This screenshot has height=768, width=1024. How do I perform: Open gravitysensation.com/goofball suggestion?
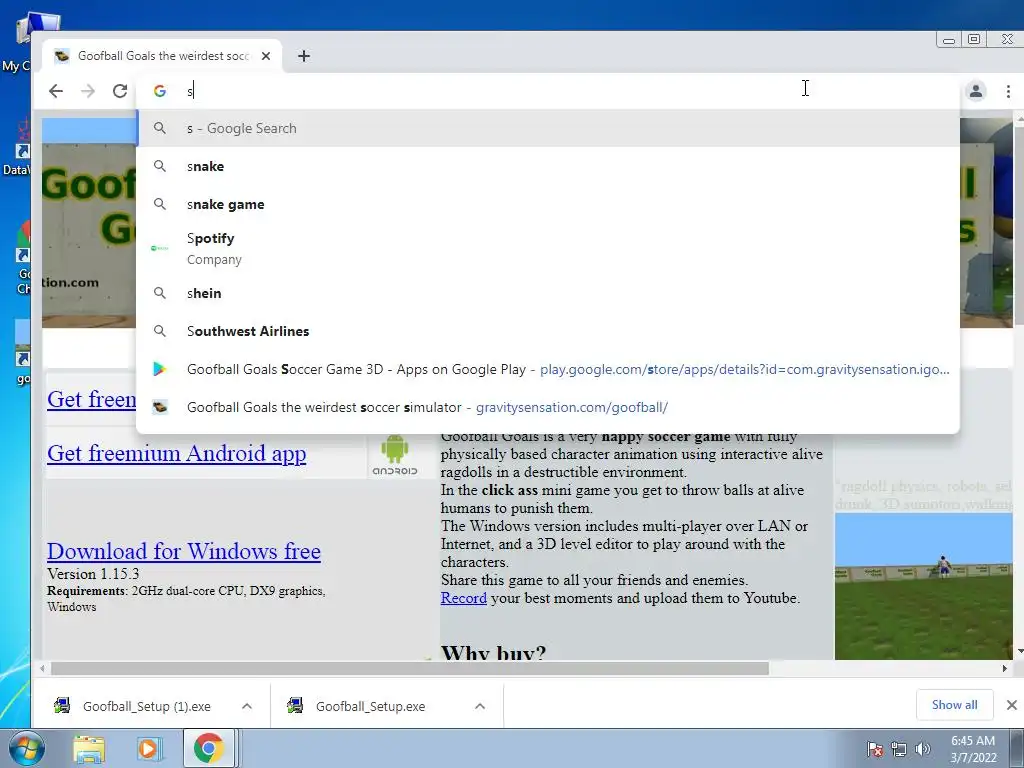coord(548,407)
